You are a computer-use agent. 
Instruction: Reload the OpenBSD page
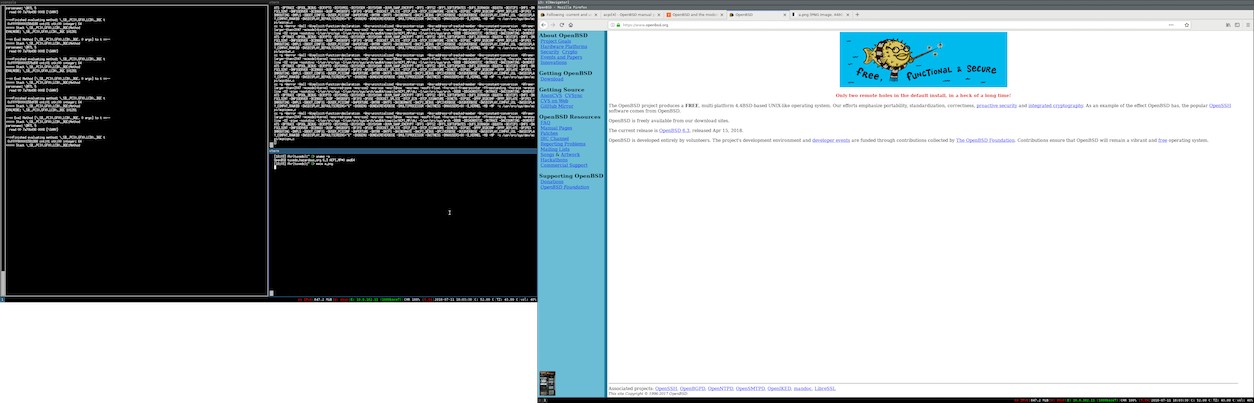coord(562,25)
